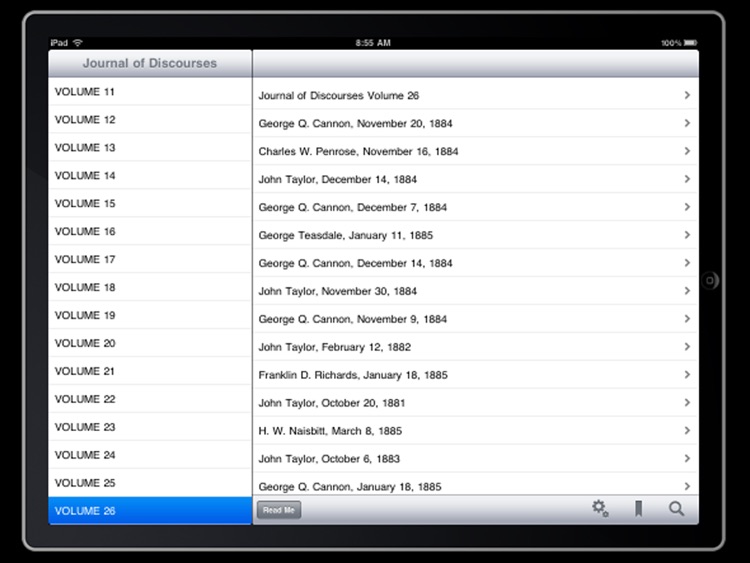Open Franklin D. Richards, January 18, 1885
750x563 pixels.
[475, 375]
